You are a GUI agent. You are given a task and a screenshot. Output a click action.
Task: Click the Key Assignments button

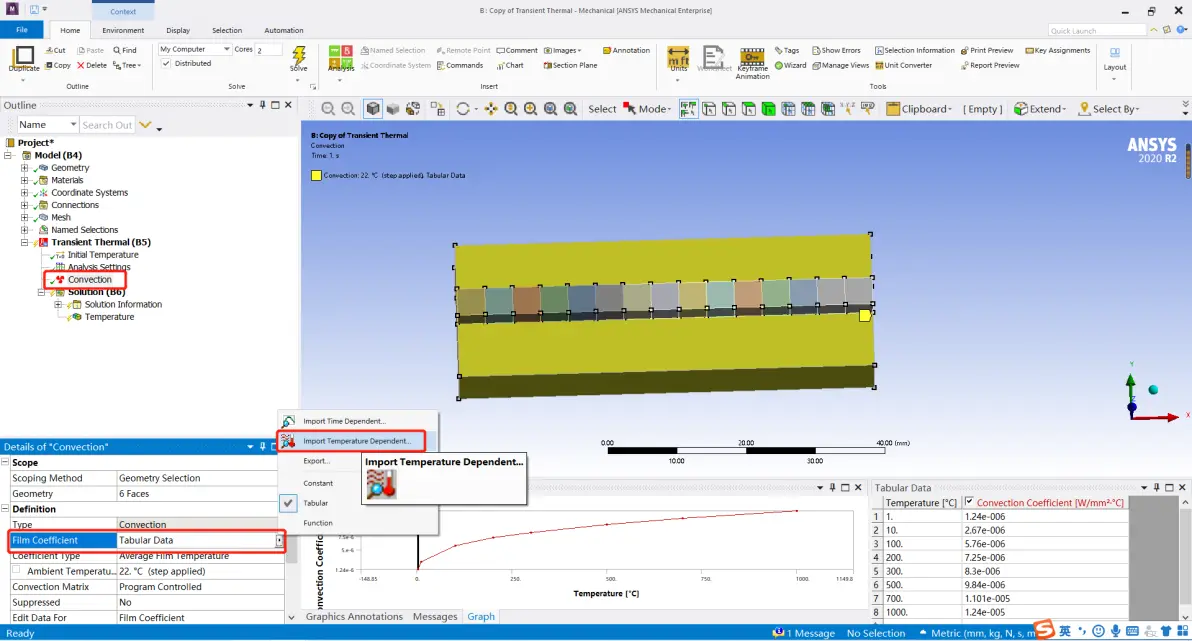(x=1057, y=50)
